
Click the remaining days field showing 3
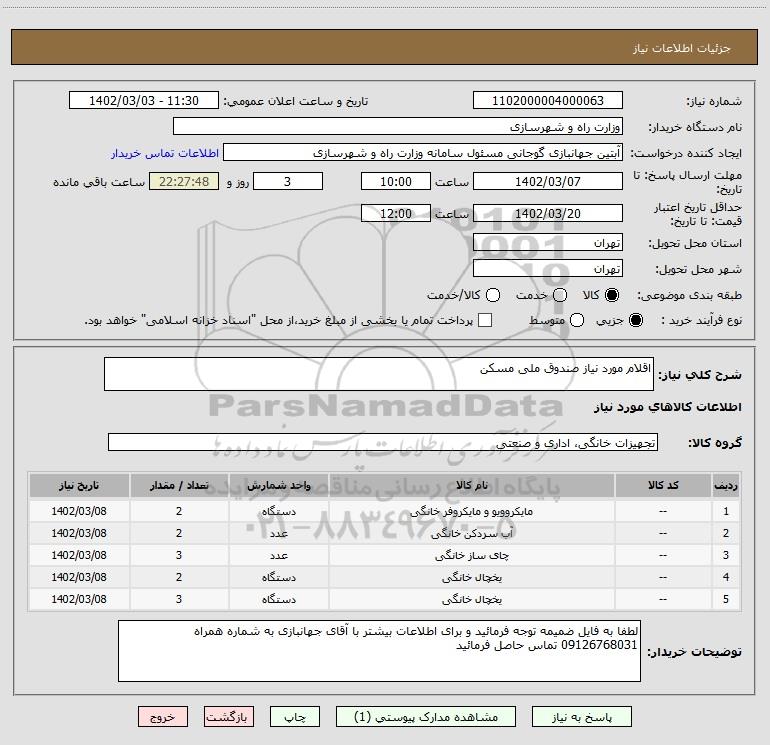pos(288,181)
